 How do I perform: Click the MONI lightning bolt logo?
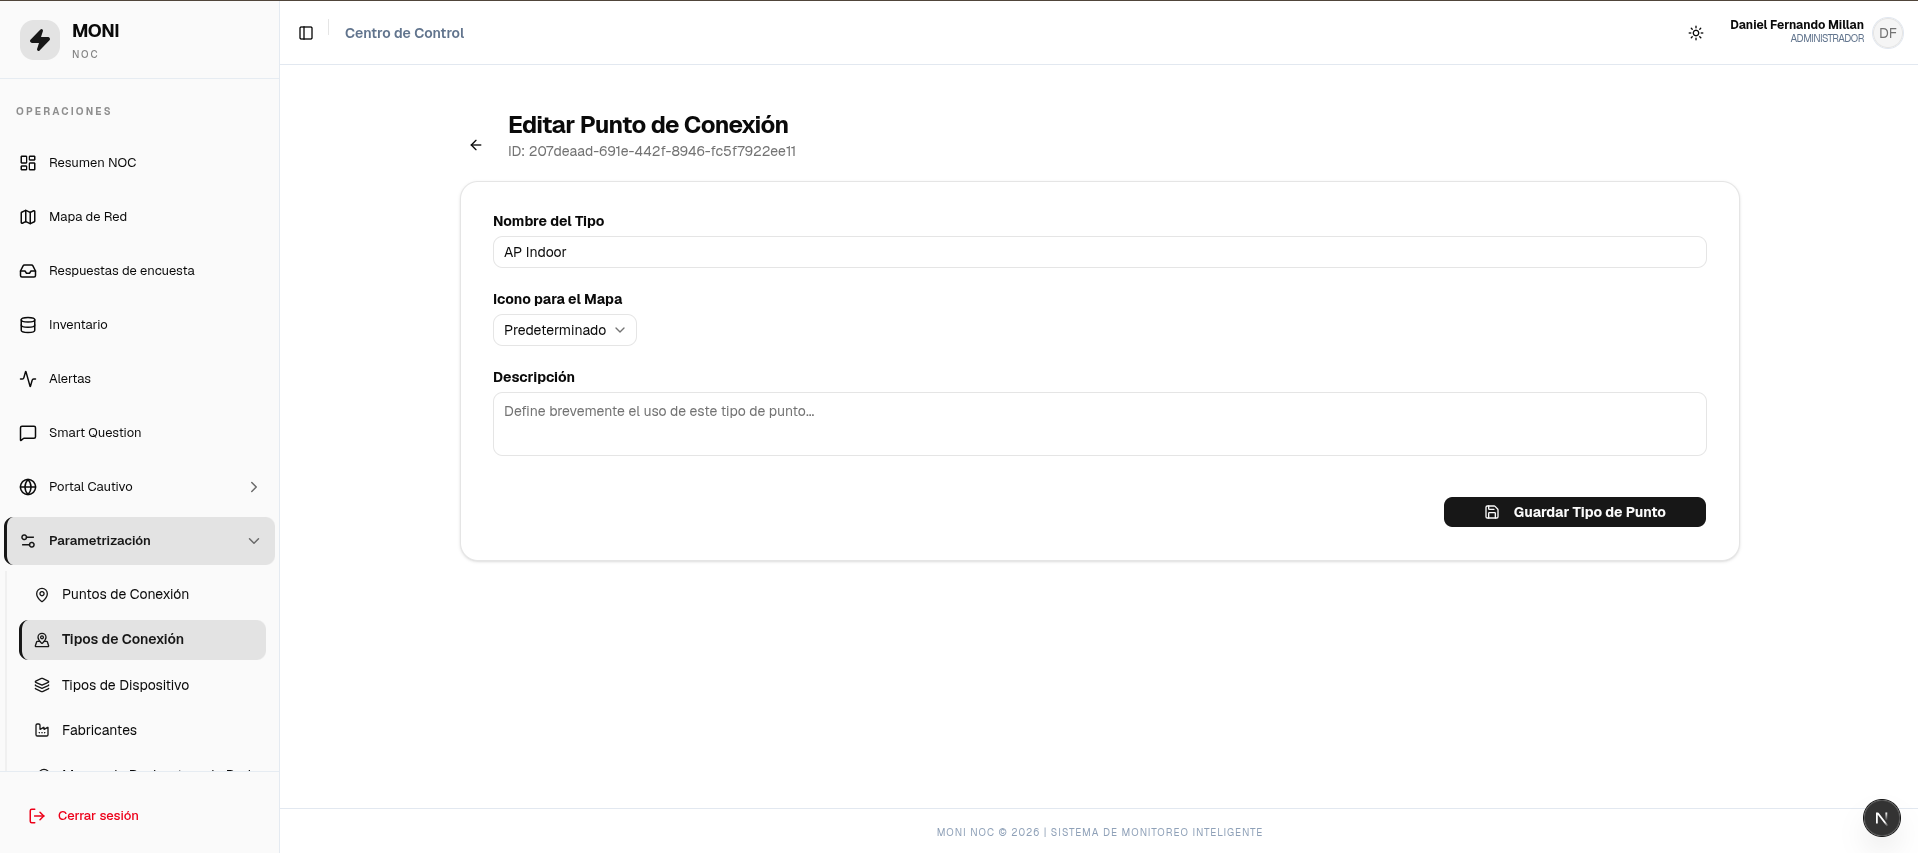coord(40,40)
